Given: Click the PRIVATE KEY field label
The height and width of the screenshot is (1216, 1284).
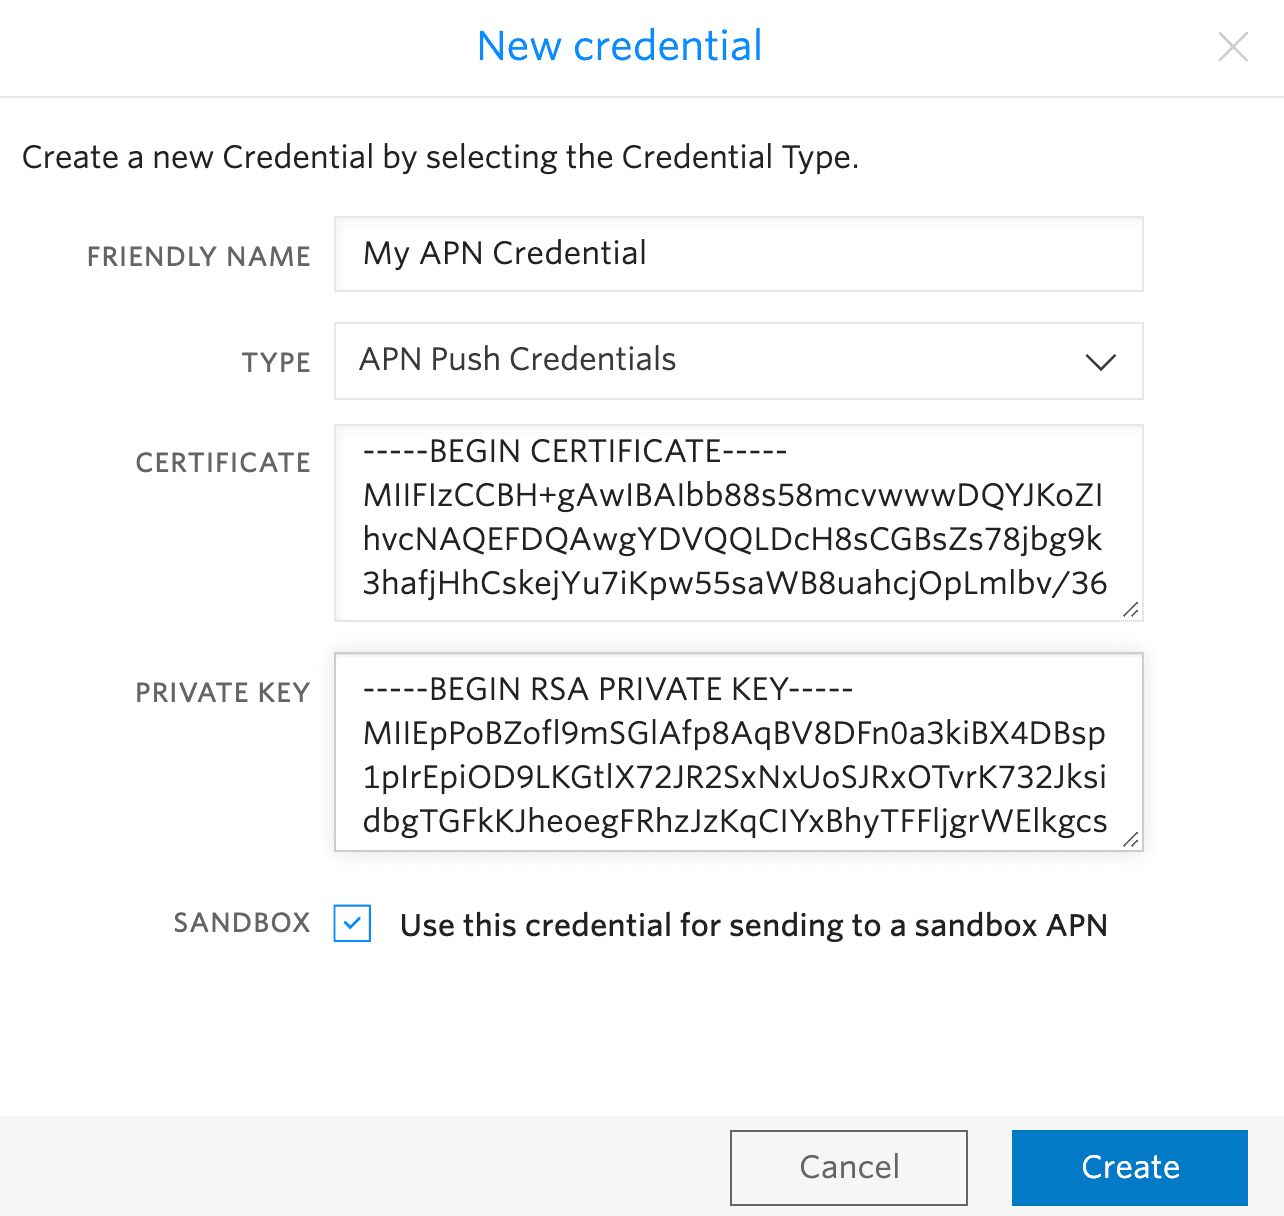Looking at the screenshot, I should tap(223, 691).
